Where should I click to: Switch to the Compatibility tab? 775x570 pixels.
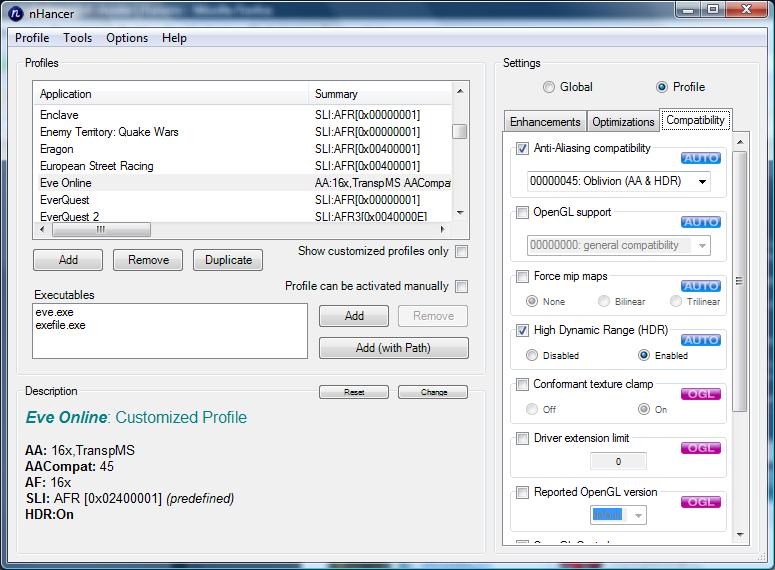tap(695, 120)
